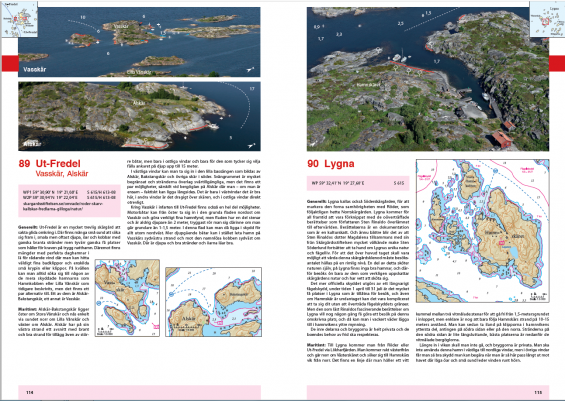Click the "Lilla Vasskär" island label

pos(139,72)
